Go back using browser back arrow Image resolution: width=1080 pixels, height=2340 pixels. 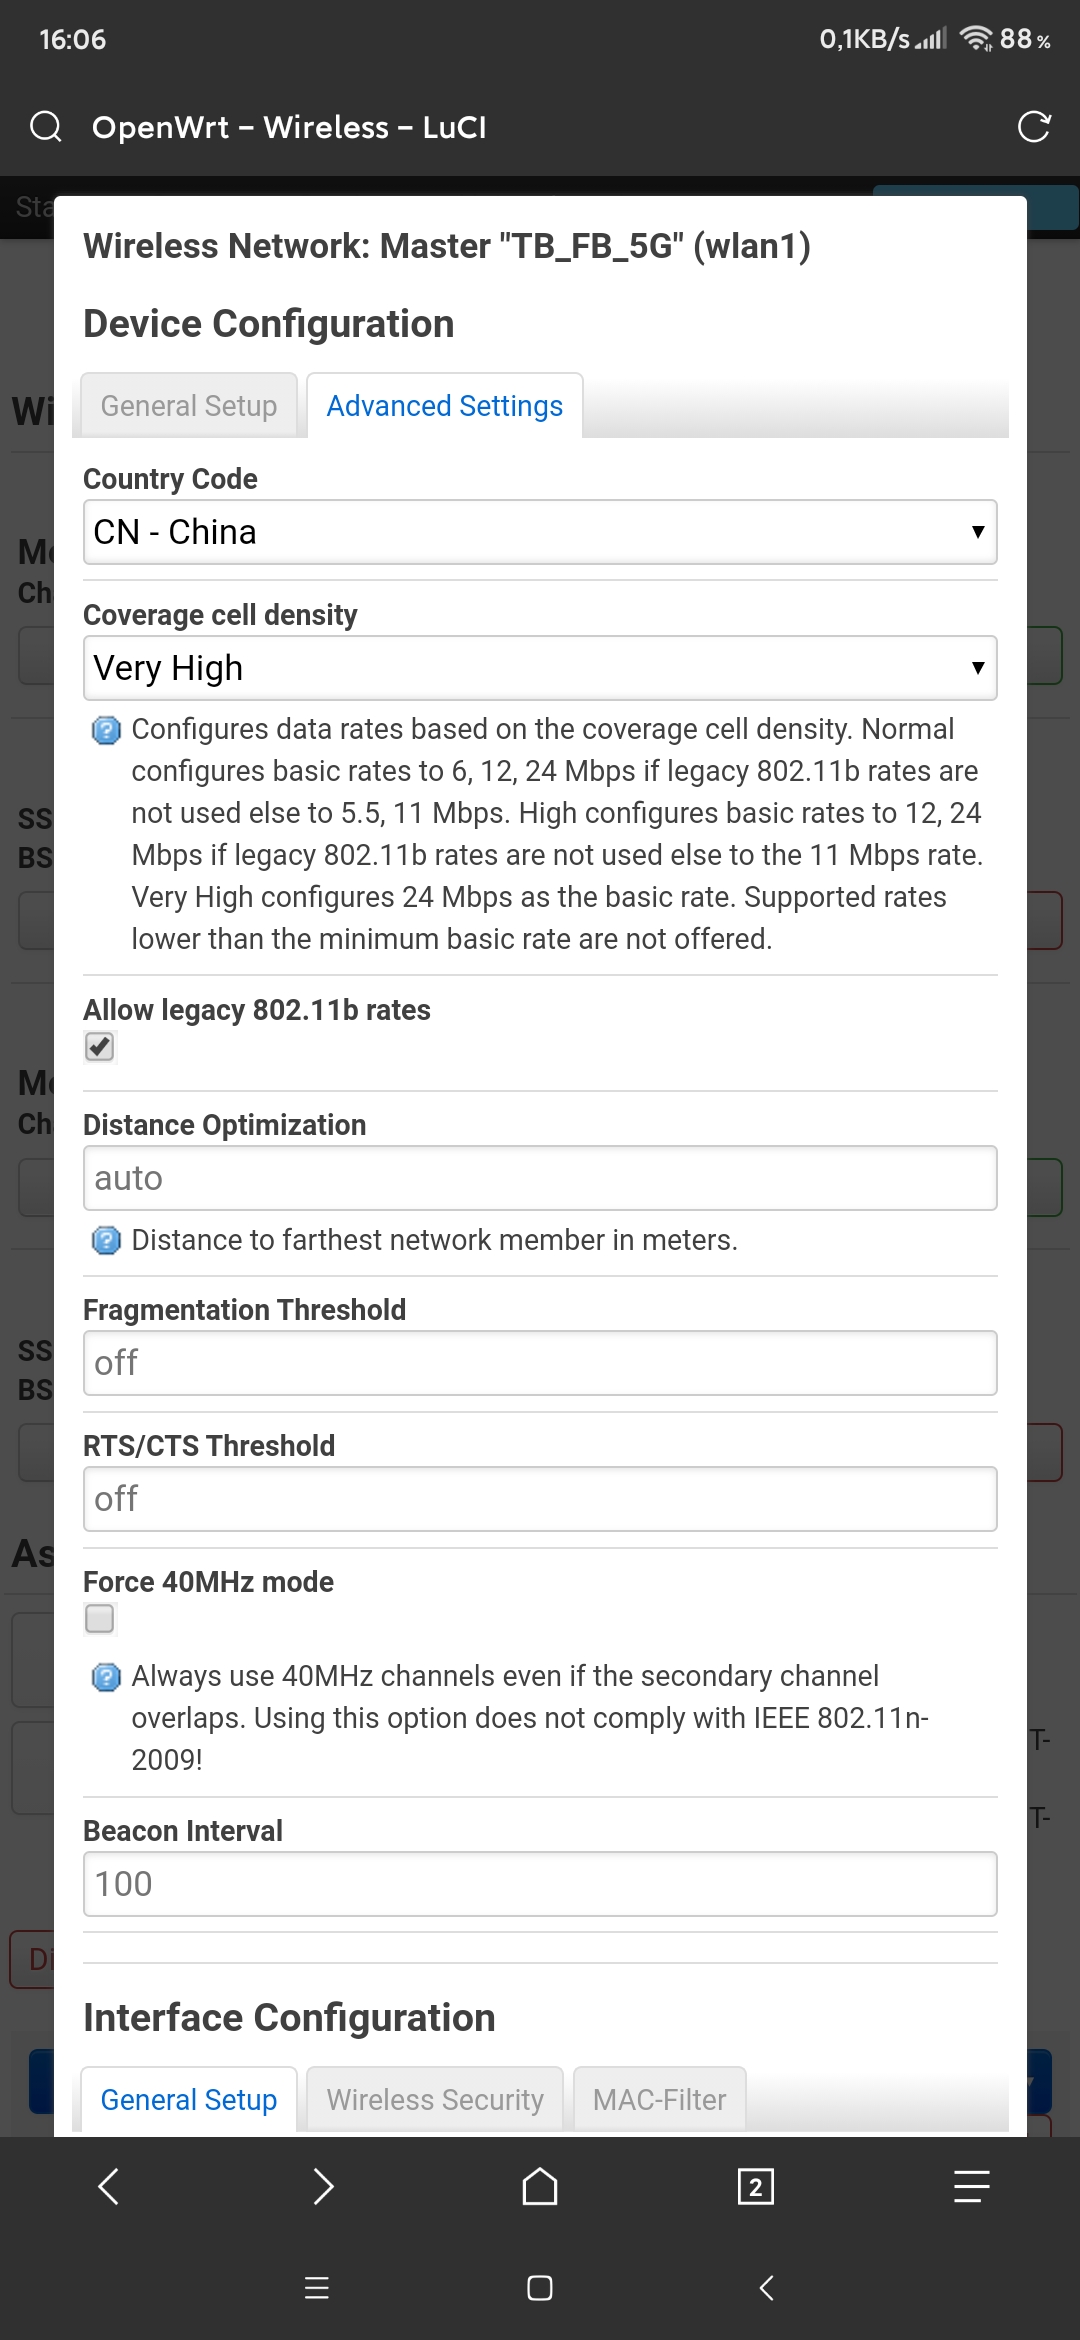(x=109, y=2186)
